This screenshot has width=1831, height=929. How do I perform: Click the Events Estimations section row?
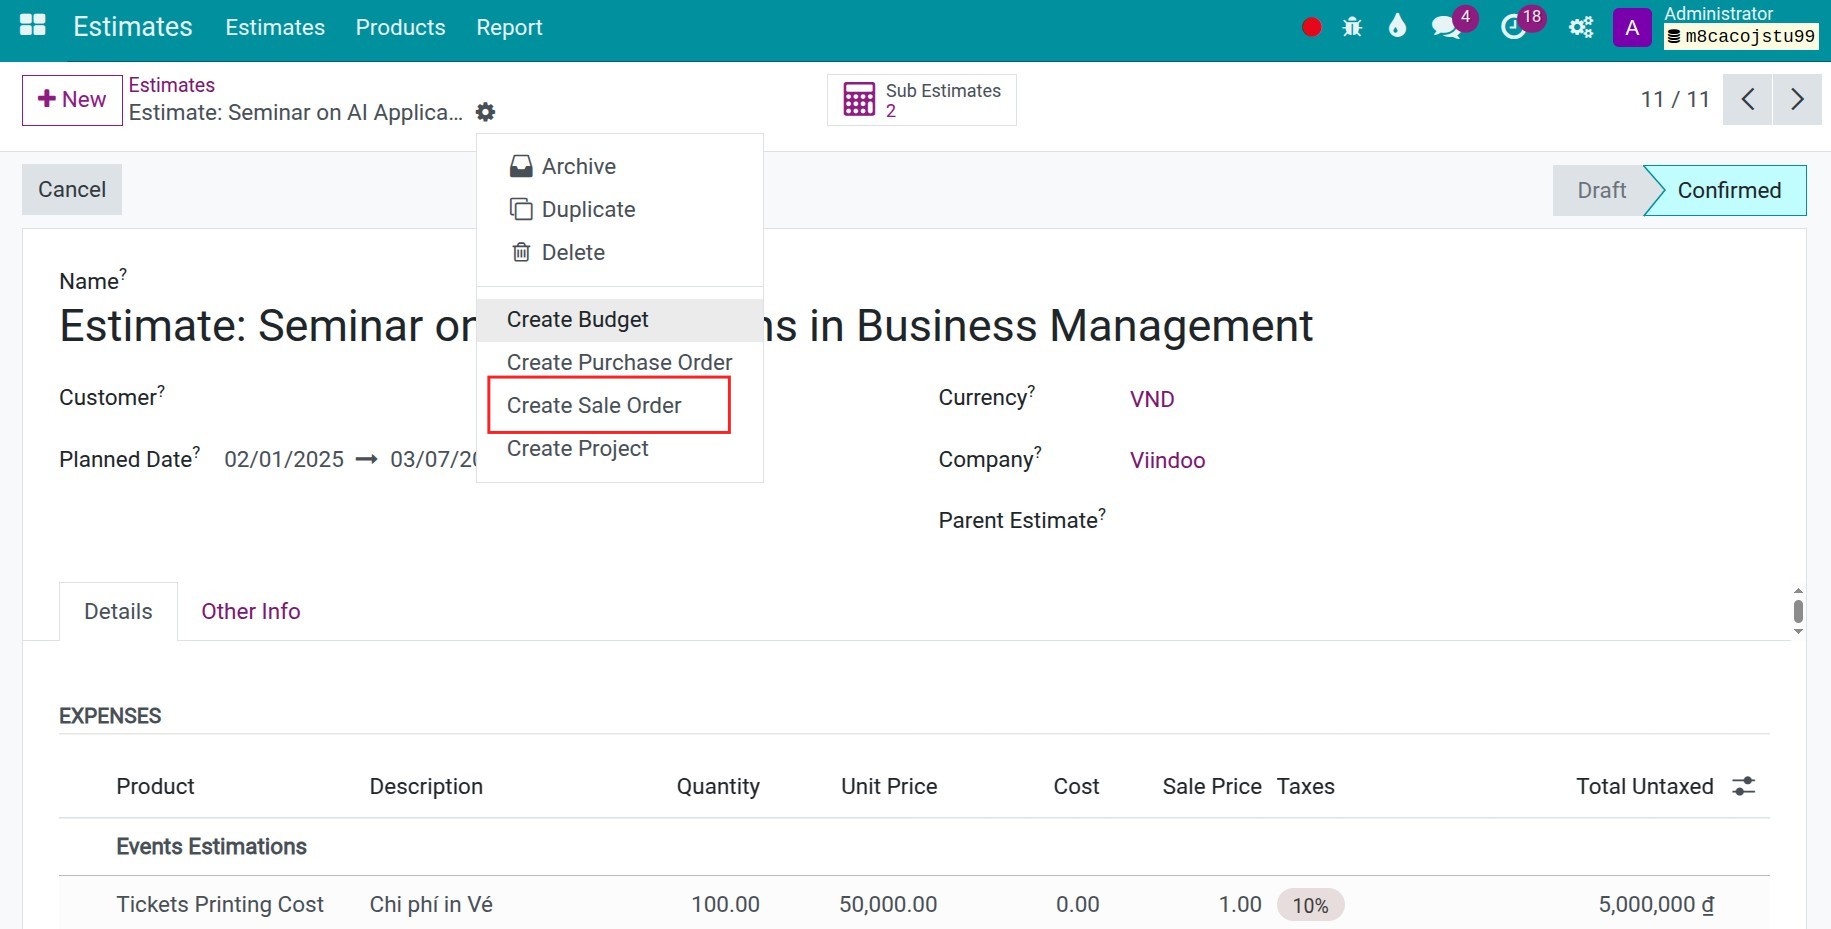click(914, 847)
